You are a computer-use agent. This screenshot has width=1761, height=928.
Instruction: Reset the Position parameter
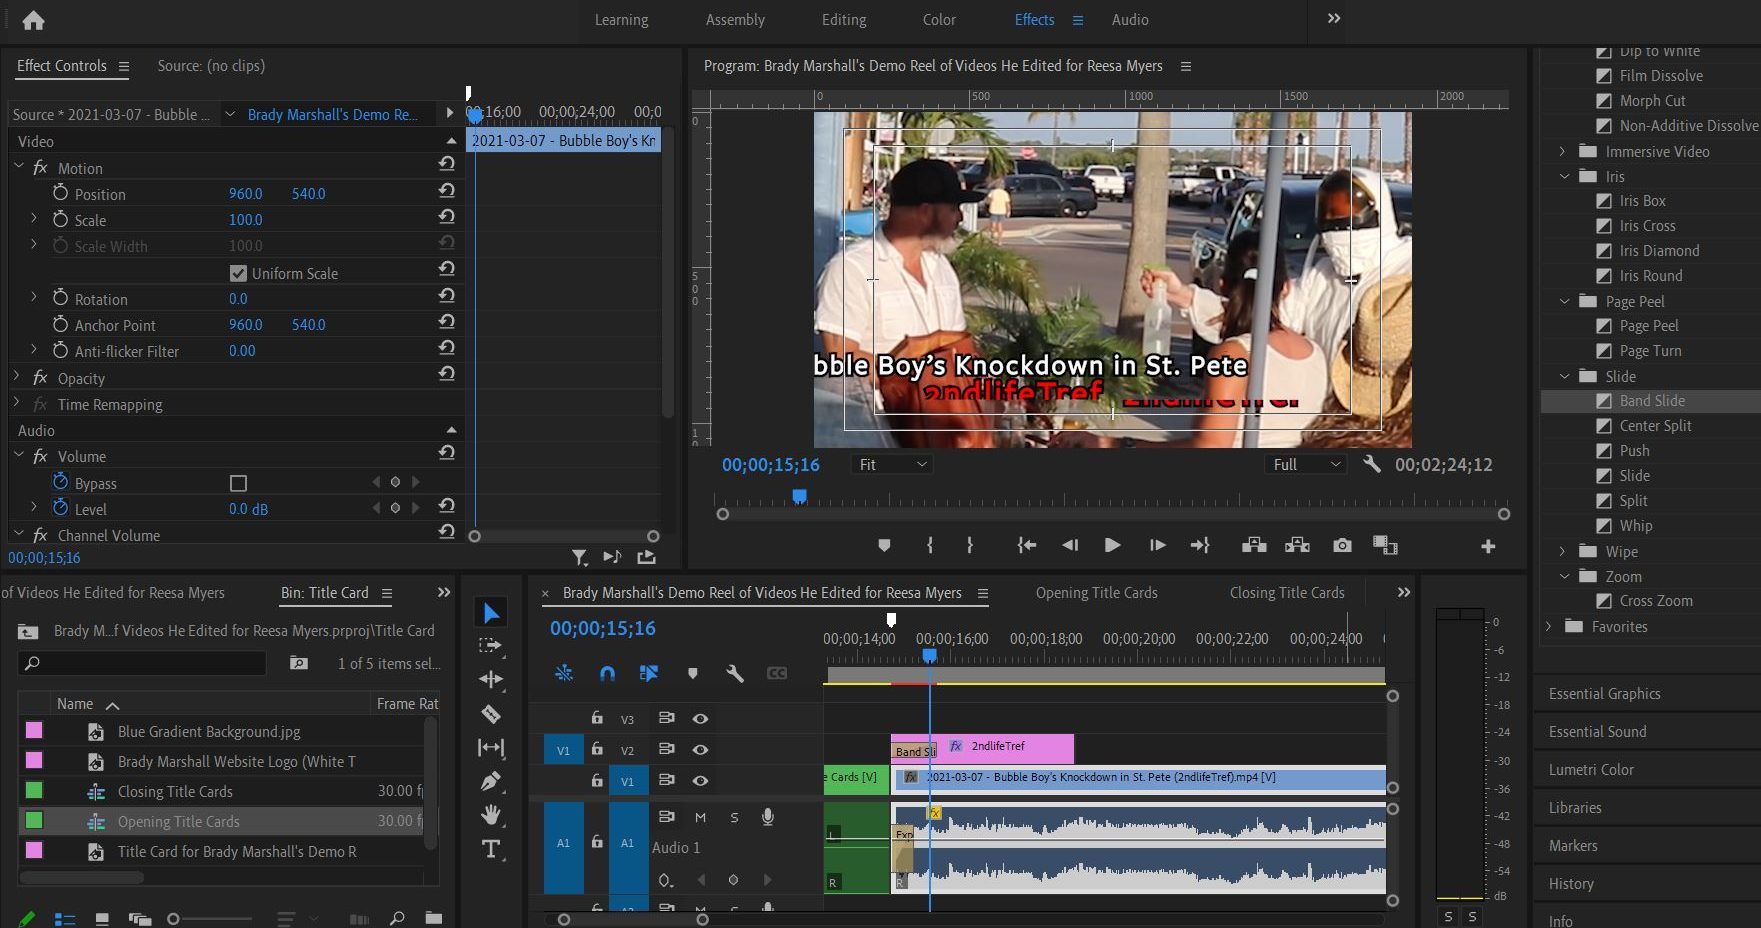click(447, 190)
